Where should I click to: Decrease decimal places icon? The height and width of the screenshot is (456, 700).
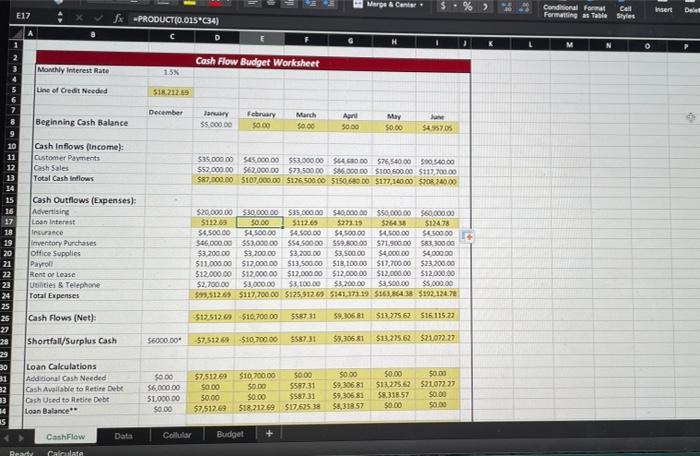[x=524, y=8]
